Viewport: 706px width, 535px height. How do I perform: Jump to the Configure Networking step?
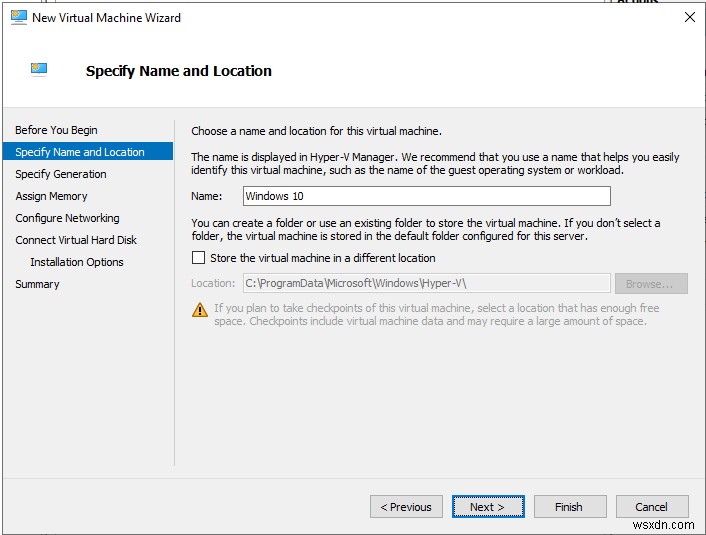pyautogui.click(x=67, y=218)
